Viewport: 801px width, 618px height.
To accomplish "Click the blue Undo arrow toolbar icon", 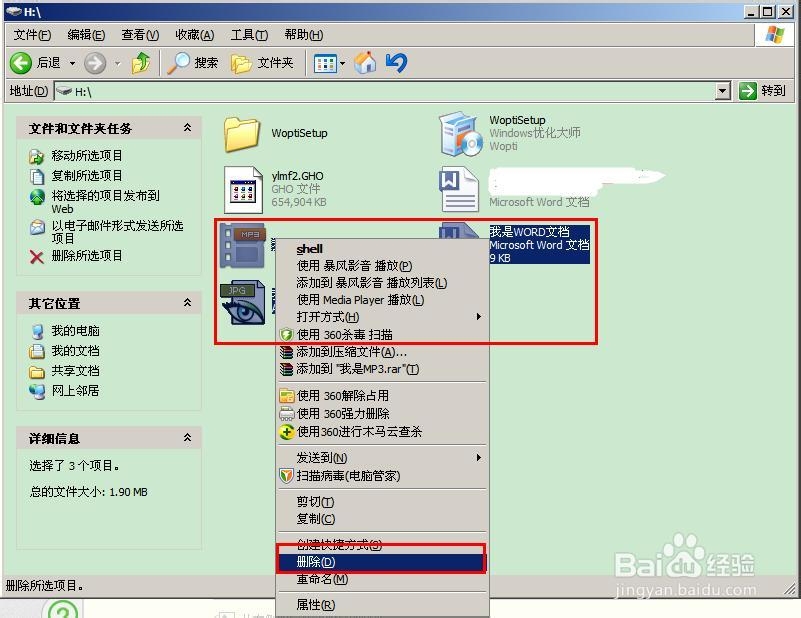I will click(396, 62).
